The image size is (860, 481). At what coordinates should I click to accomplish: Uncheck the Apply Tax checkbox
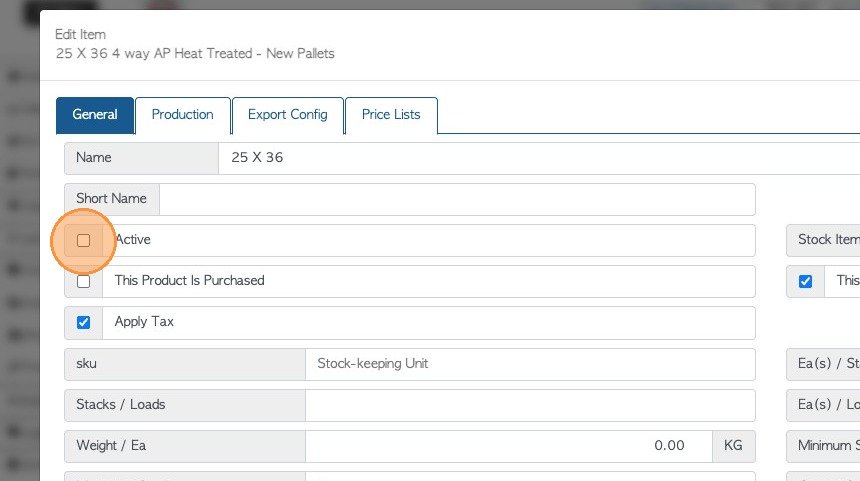84,322
